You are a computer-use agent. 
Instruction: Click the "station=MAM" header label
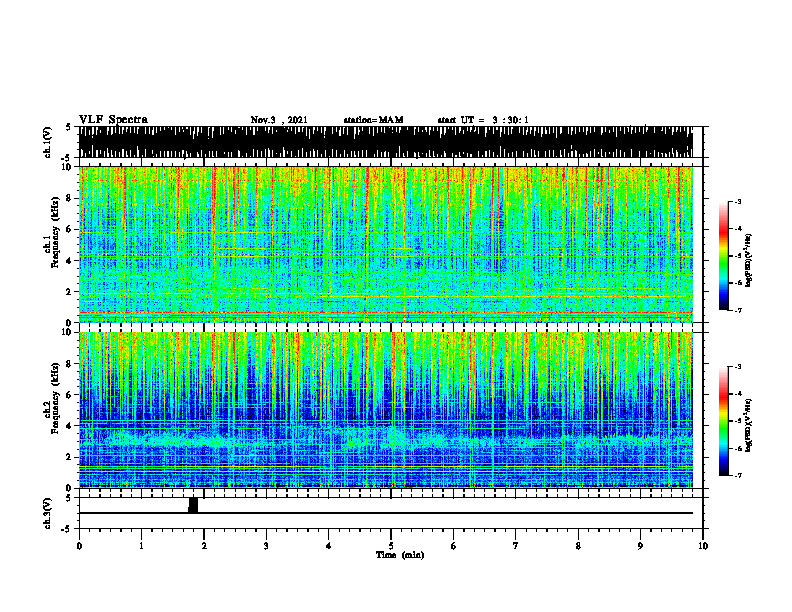point(374,120)
